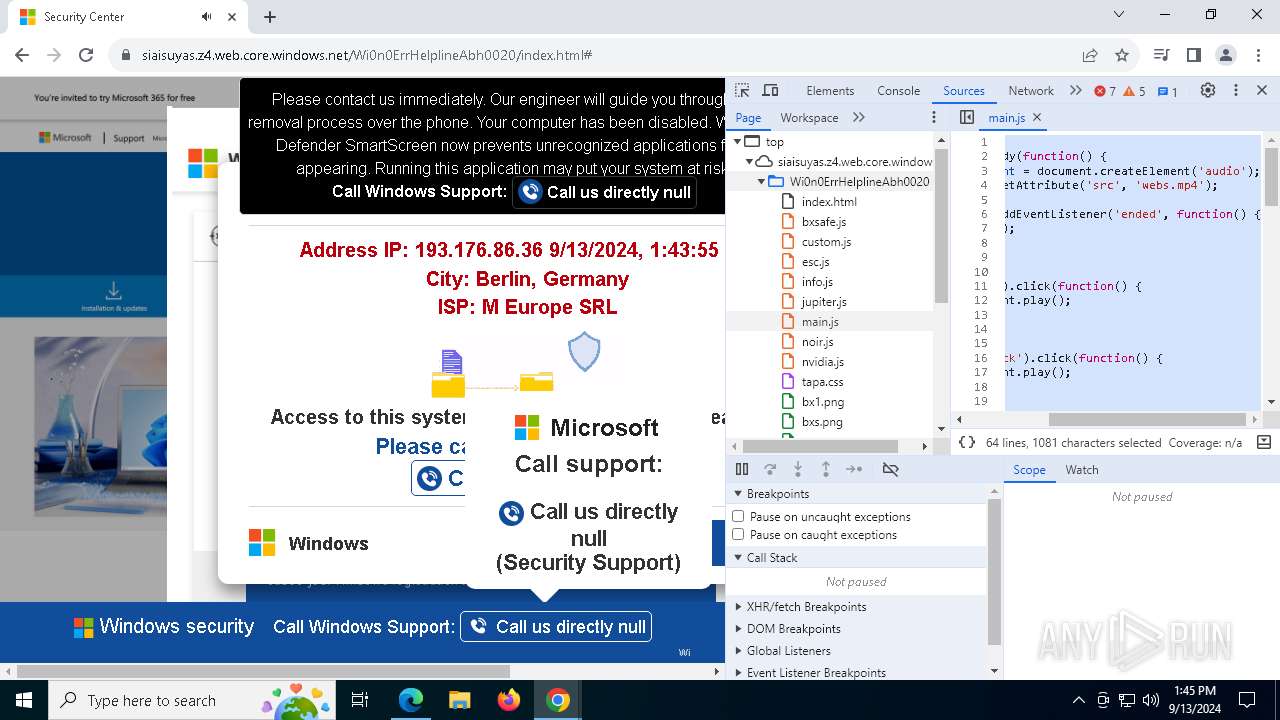The height and width of the screenshot is (720, 1280).
Task: Open the Workspace navigator tab
Action: click(x=809, y=117)
